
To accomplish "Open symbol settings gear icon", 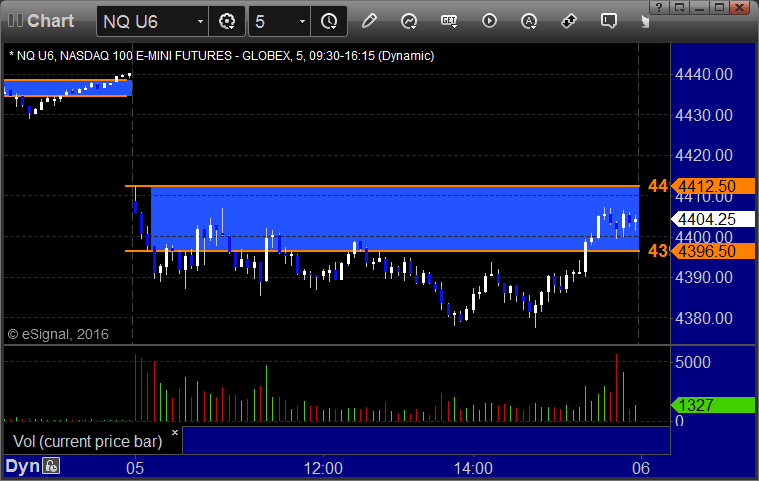I will pos(227,21).
